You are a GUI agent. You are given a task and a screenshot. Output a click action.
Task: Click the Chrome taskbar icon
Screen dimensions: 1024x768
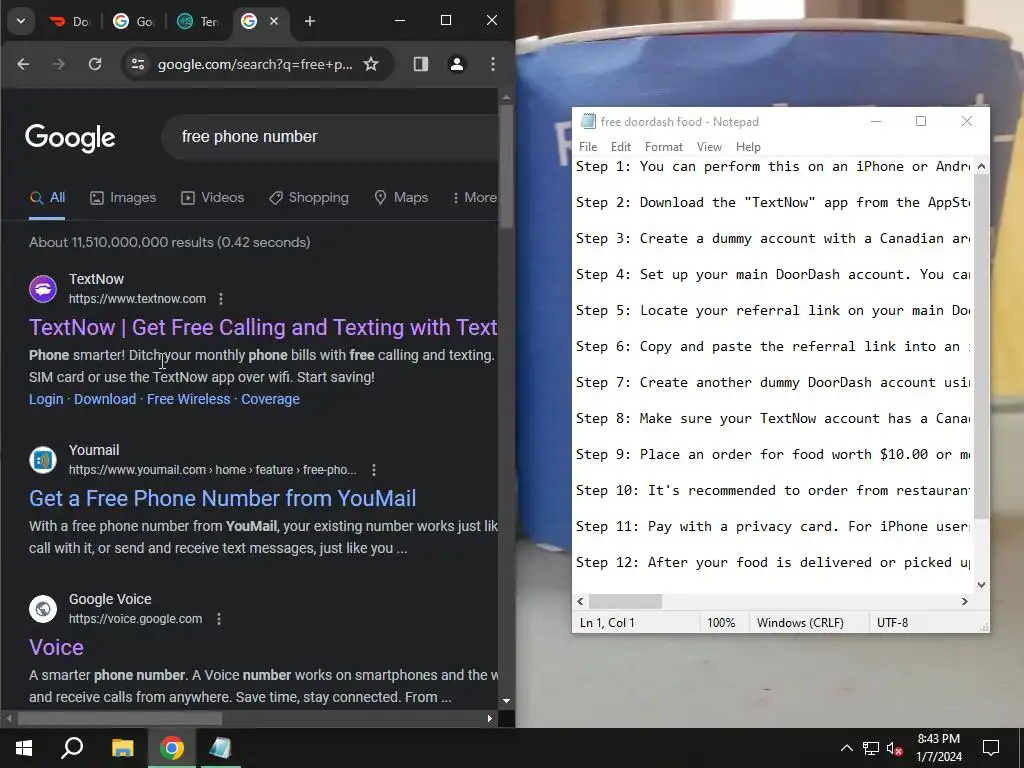172,748
